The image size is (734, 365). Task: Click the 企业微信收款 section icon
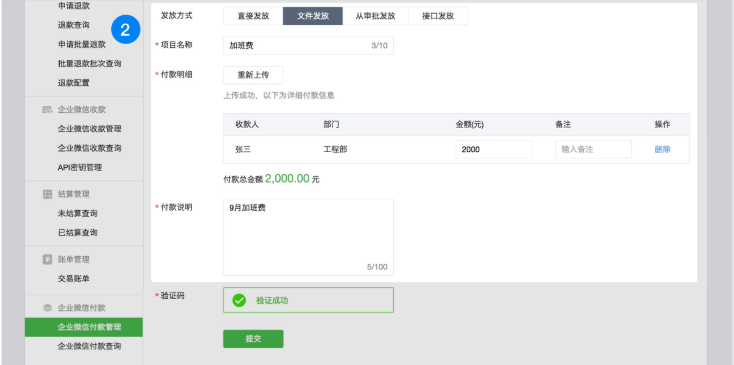coord(47,110)
